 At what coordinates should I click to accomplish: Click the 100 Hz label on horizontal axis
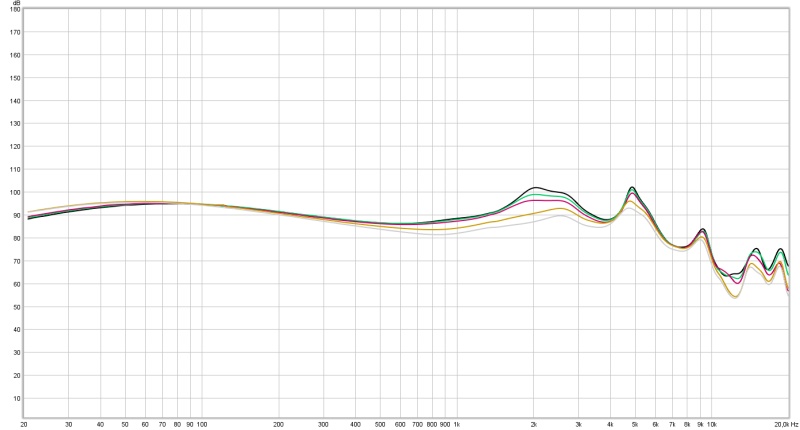point(201,424)
